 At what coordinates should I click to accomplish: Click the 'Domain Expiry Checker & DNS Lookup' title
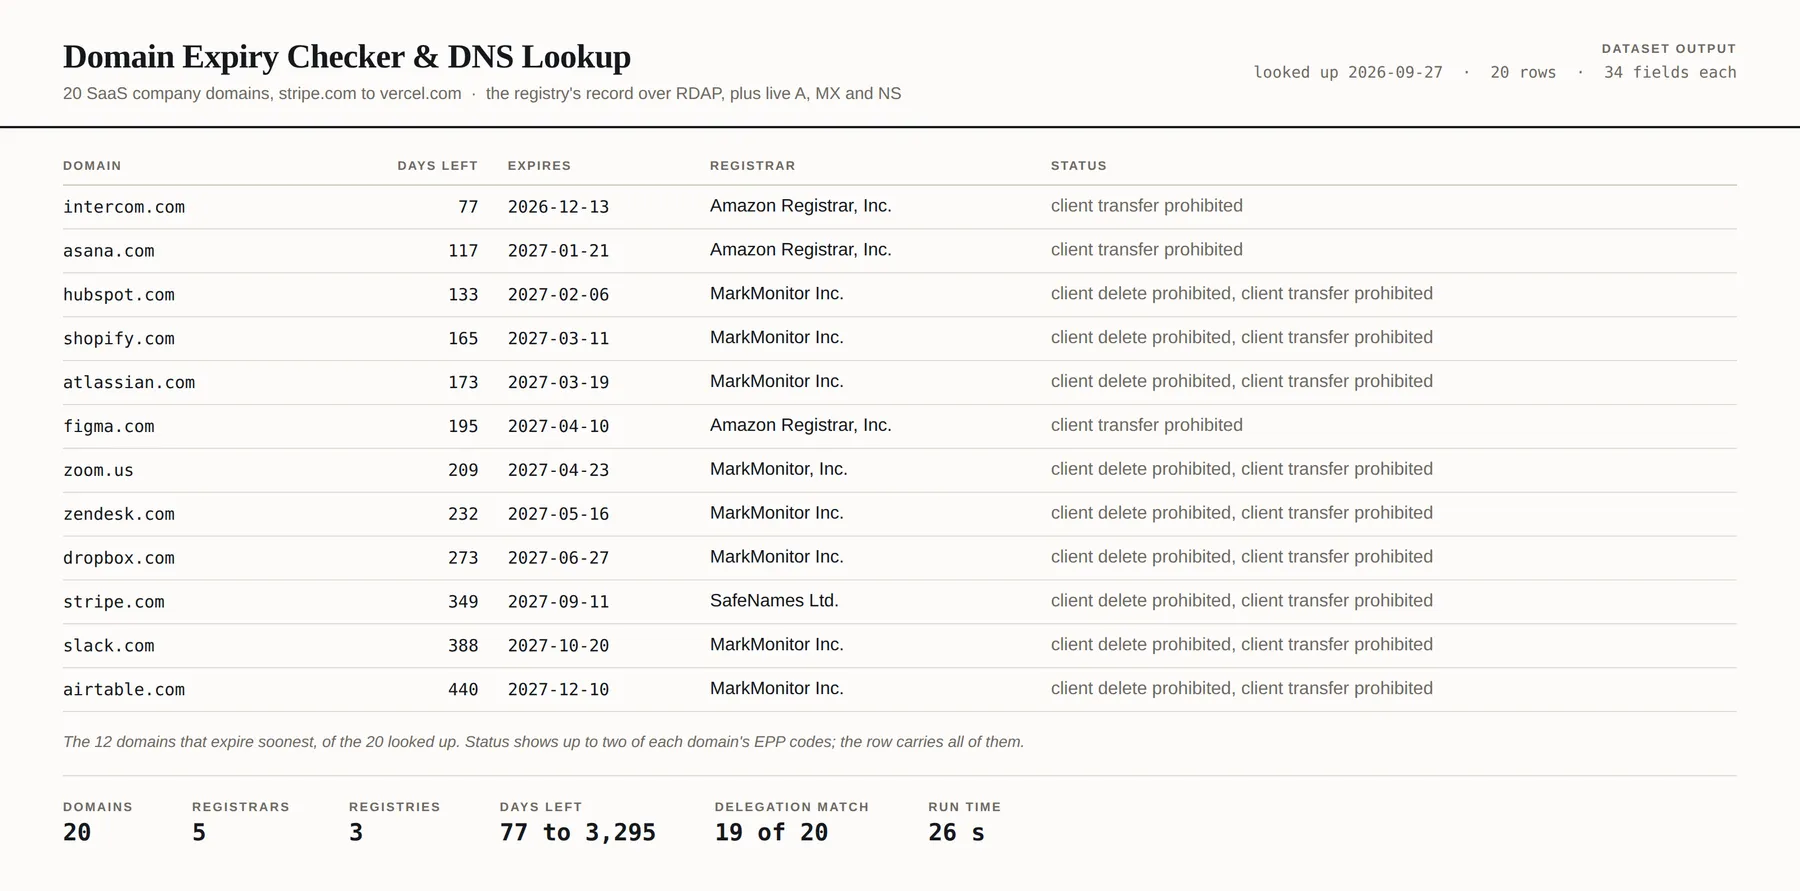347,57
